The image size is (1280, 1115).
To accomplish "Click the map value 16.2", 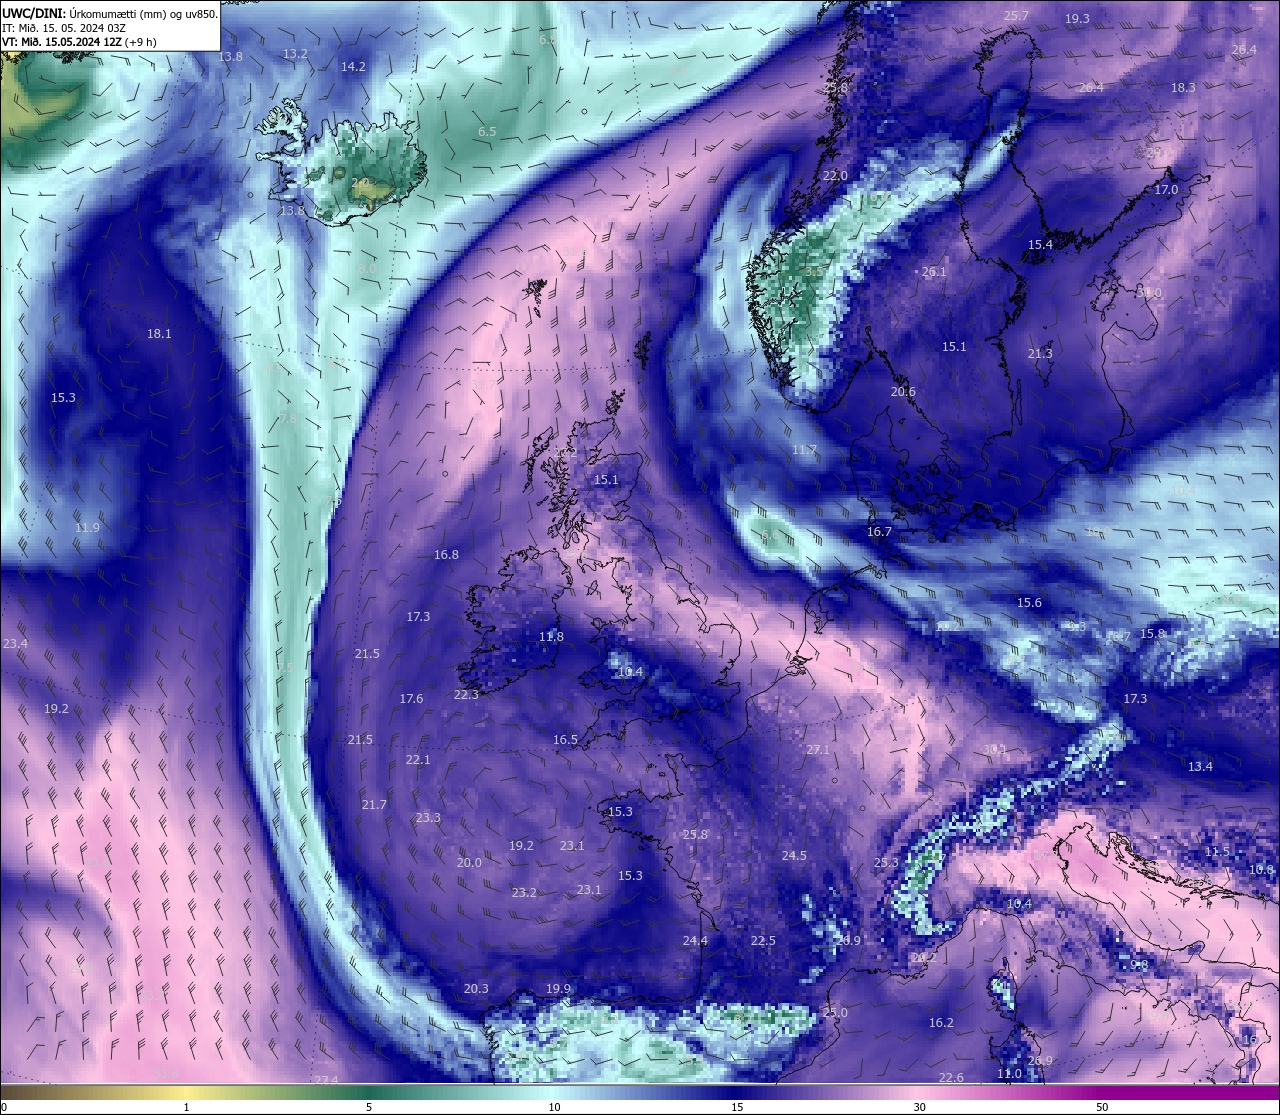I will pos(941,1023).
